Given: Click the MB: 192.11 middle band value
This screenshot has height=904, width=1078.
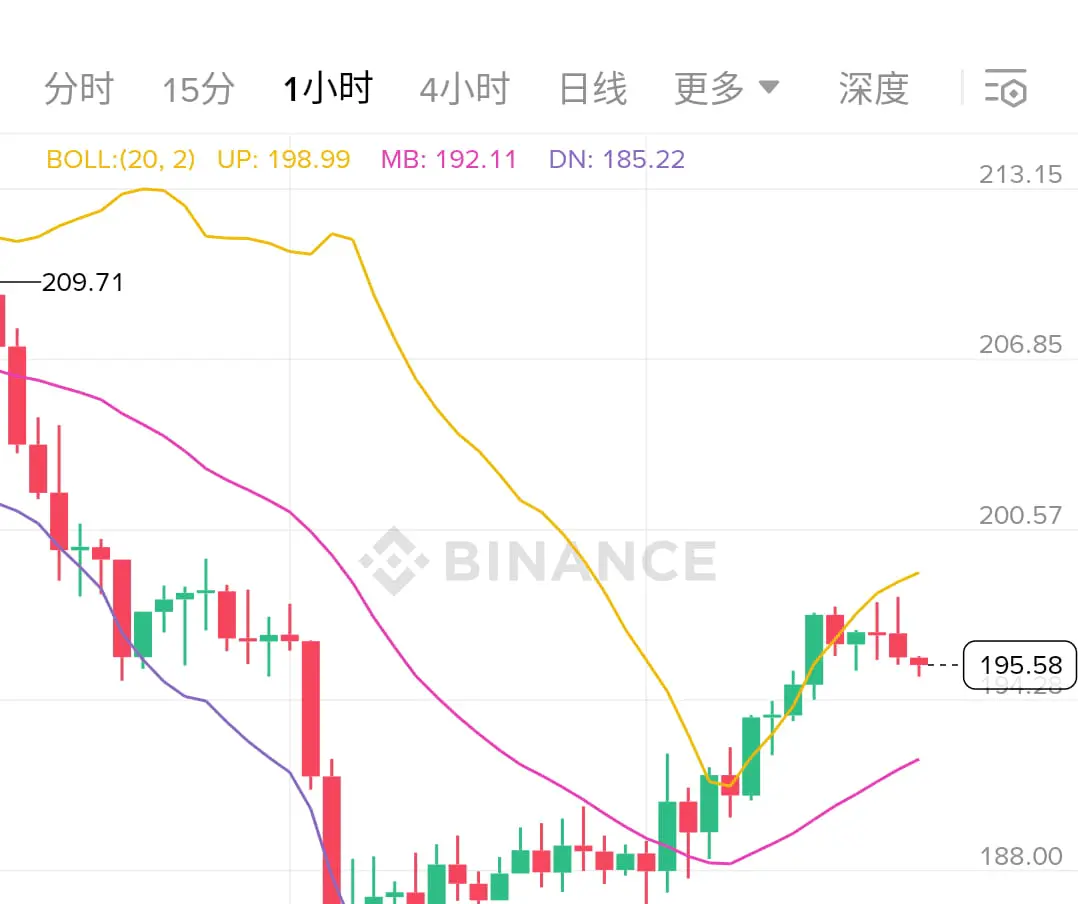Looking at the screenshot, I should [x=448, y=159].
